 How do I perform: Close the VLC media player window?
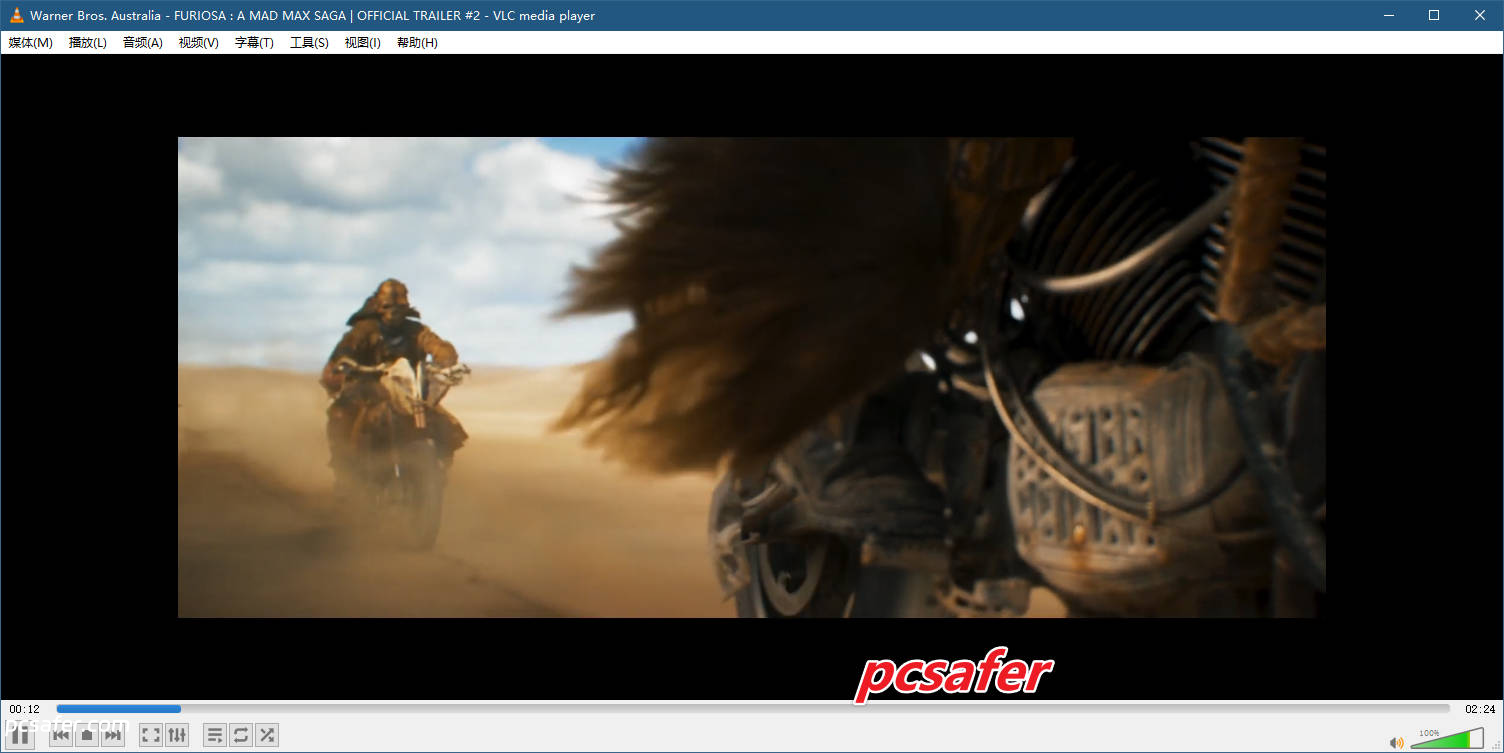(x=1480, y=15)
